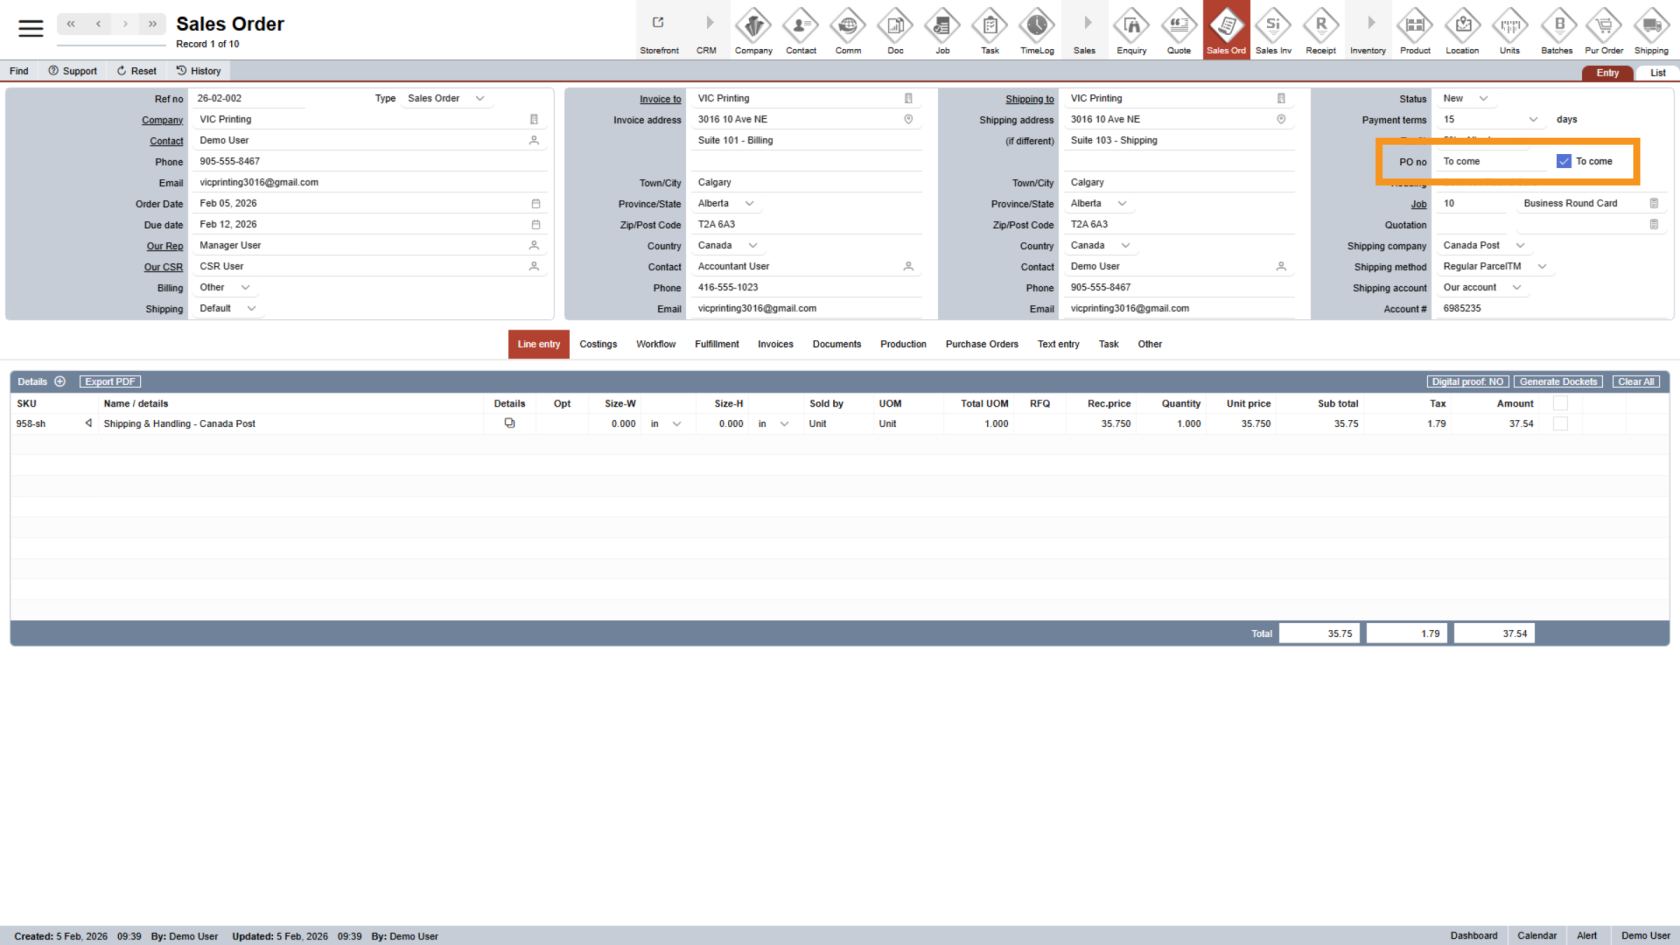Open the line item details icon
Viewport: 1680px width, 945px height.
pos(510,423)
